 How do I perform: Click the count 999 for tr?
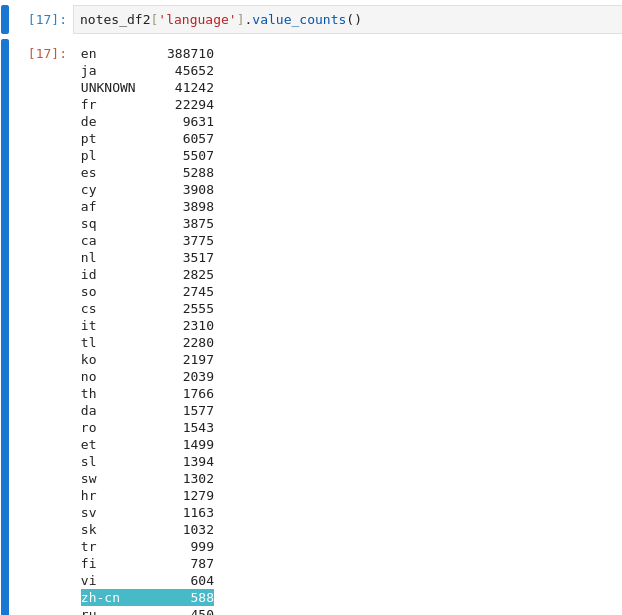pyautogui.click(x=202, y=547)
